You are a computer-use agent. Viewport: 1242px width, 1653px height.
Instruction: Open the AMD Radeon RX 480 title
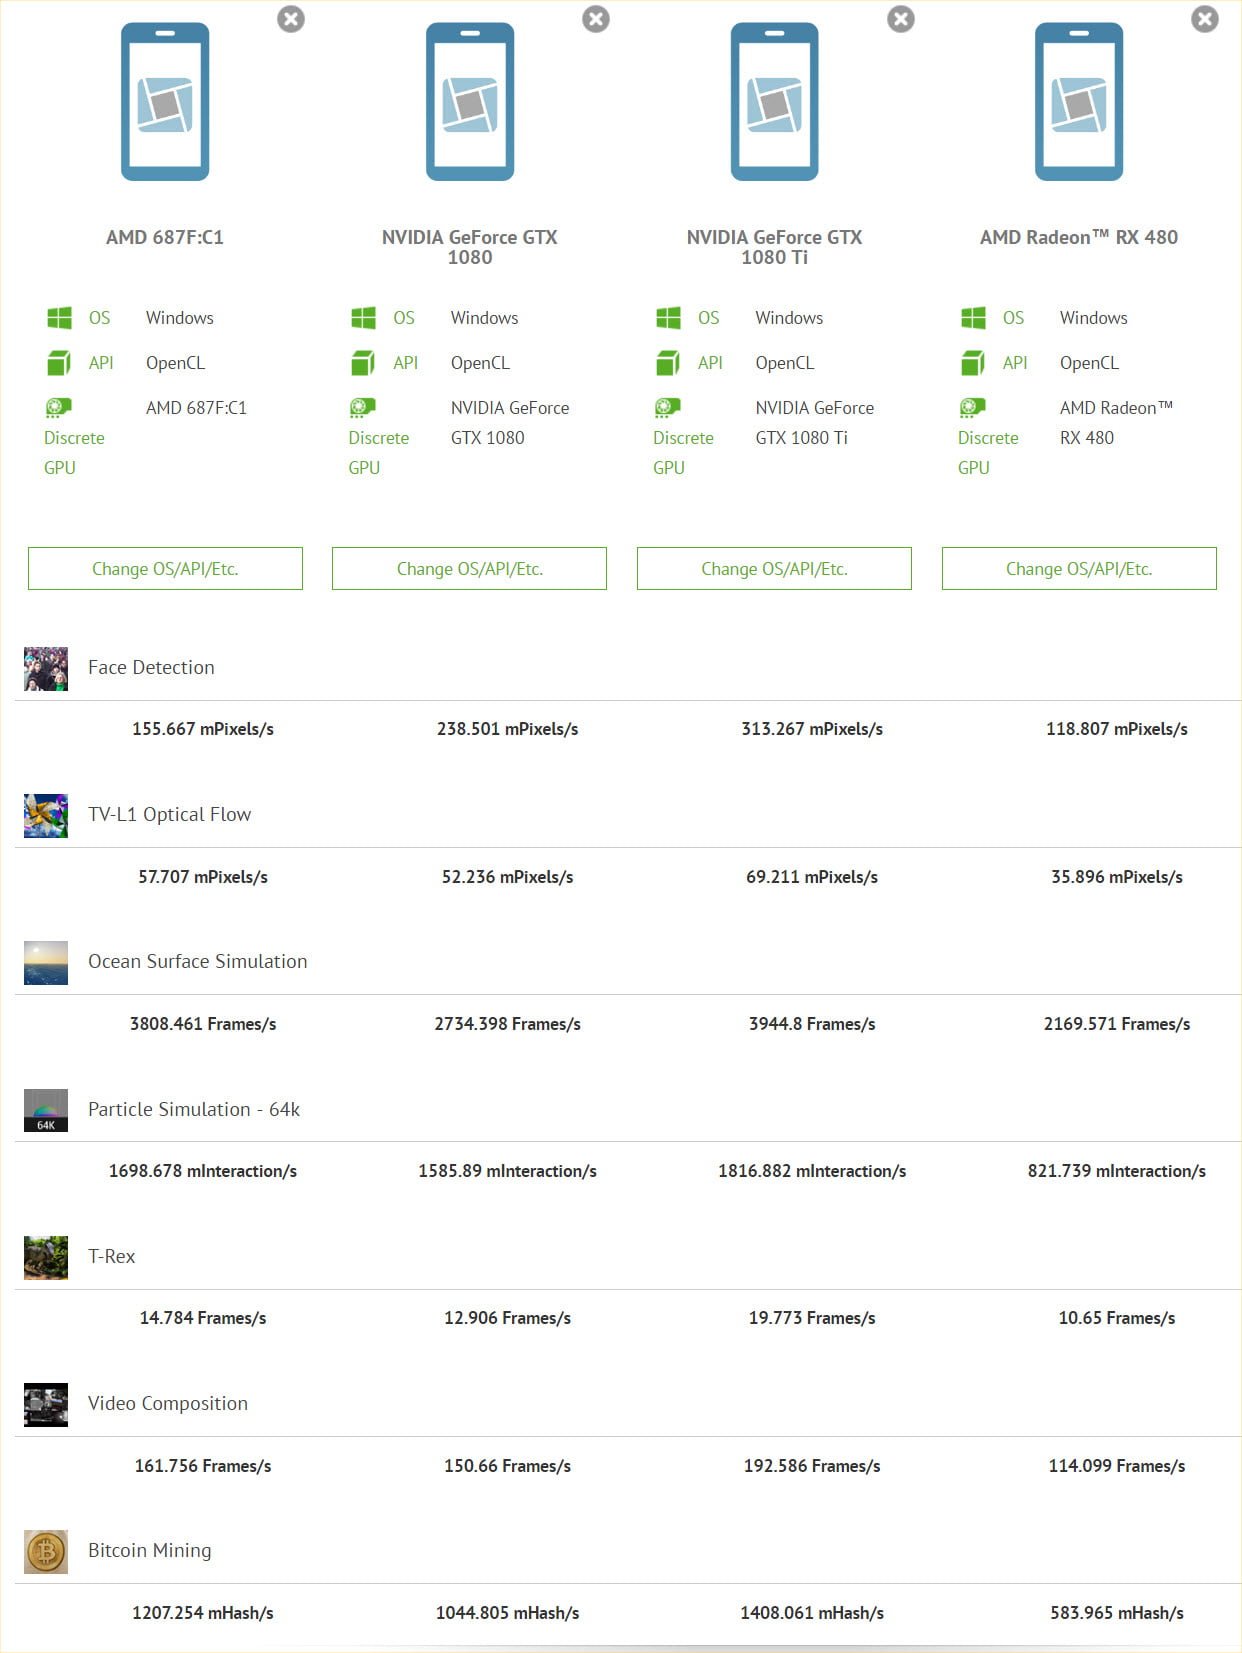pos(1079,237)
